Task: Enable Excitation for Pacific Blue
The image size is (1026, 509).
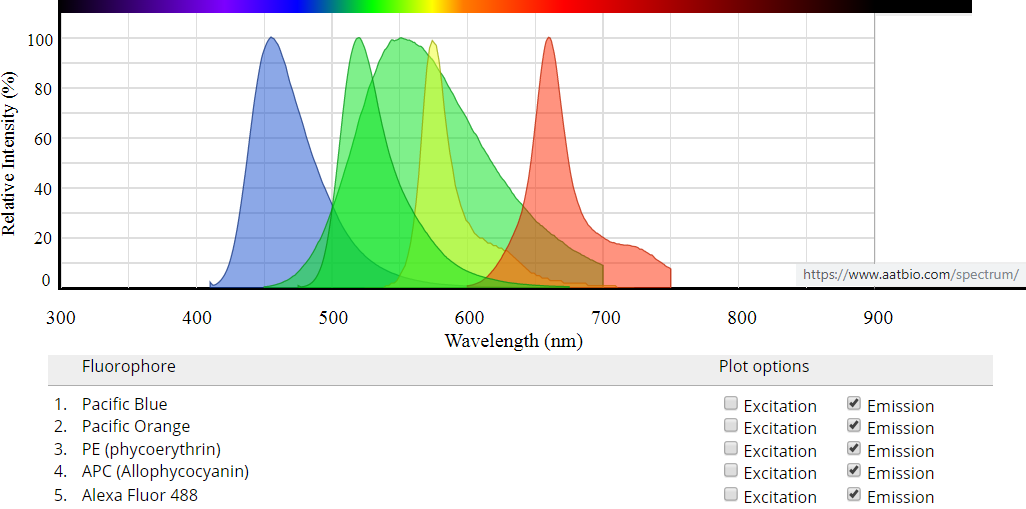Action: click(x=731, y=404)
